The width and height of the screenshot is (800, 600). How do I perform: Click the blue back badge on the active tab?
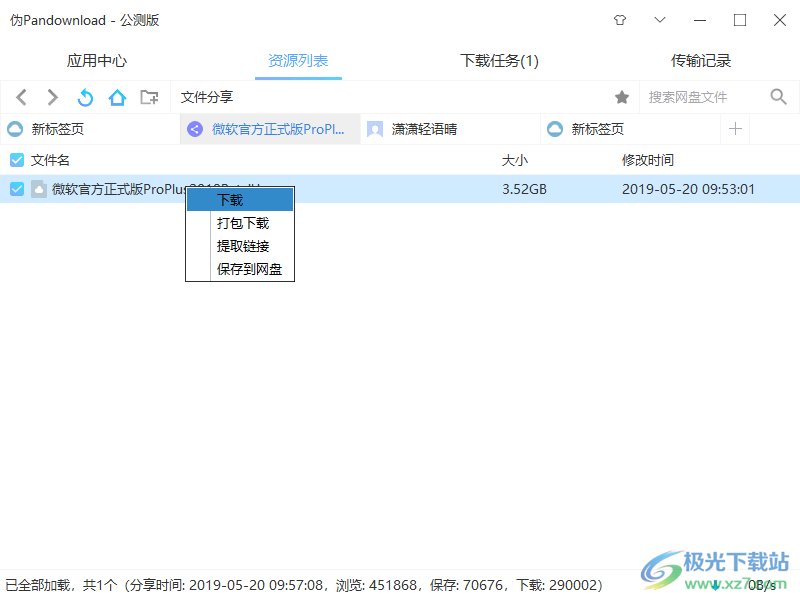[x=194, y=128]
